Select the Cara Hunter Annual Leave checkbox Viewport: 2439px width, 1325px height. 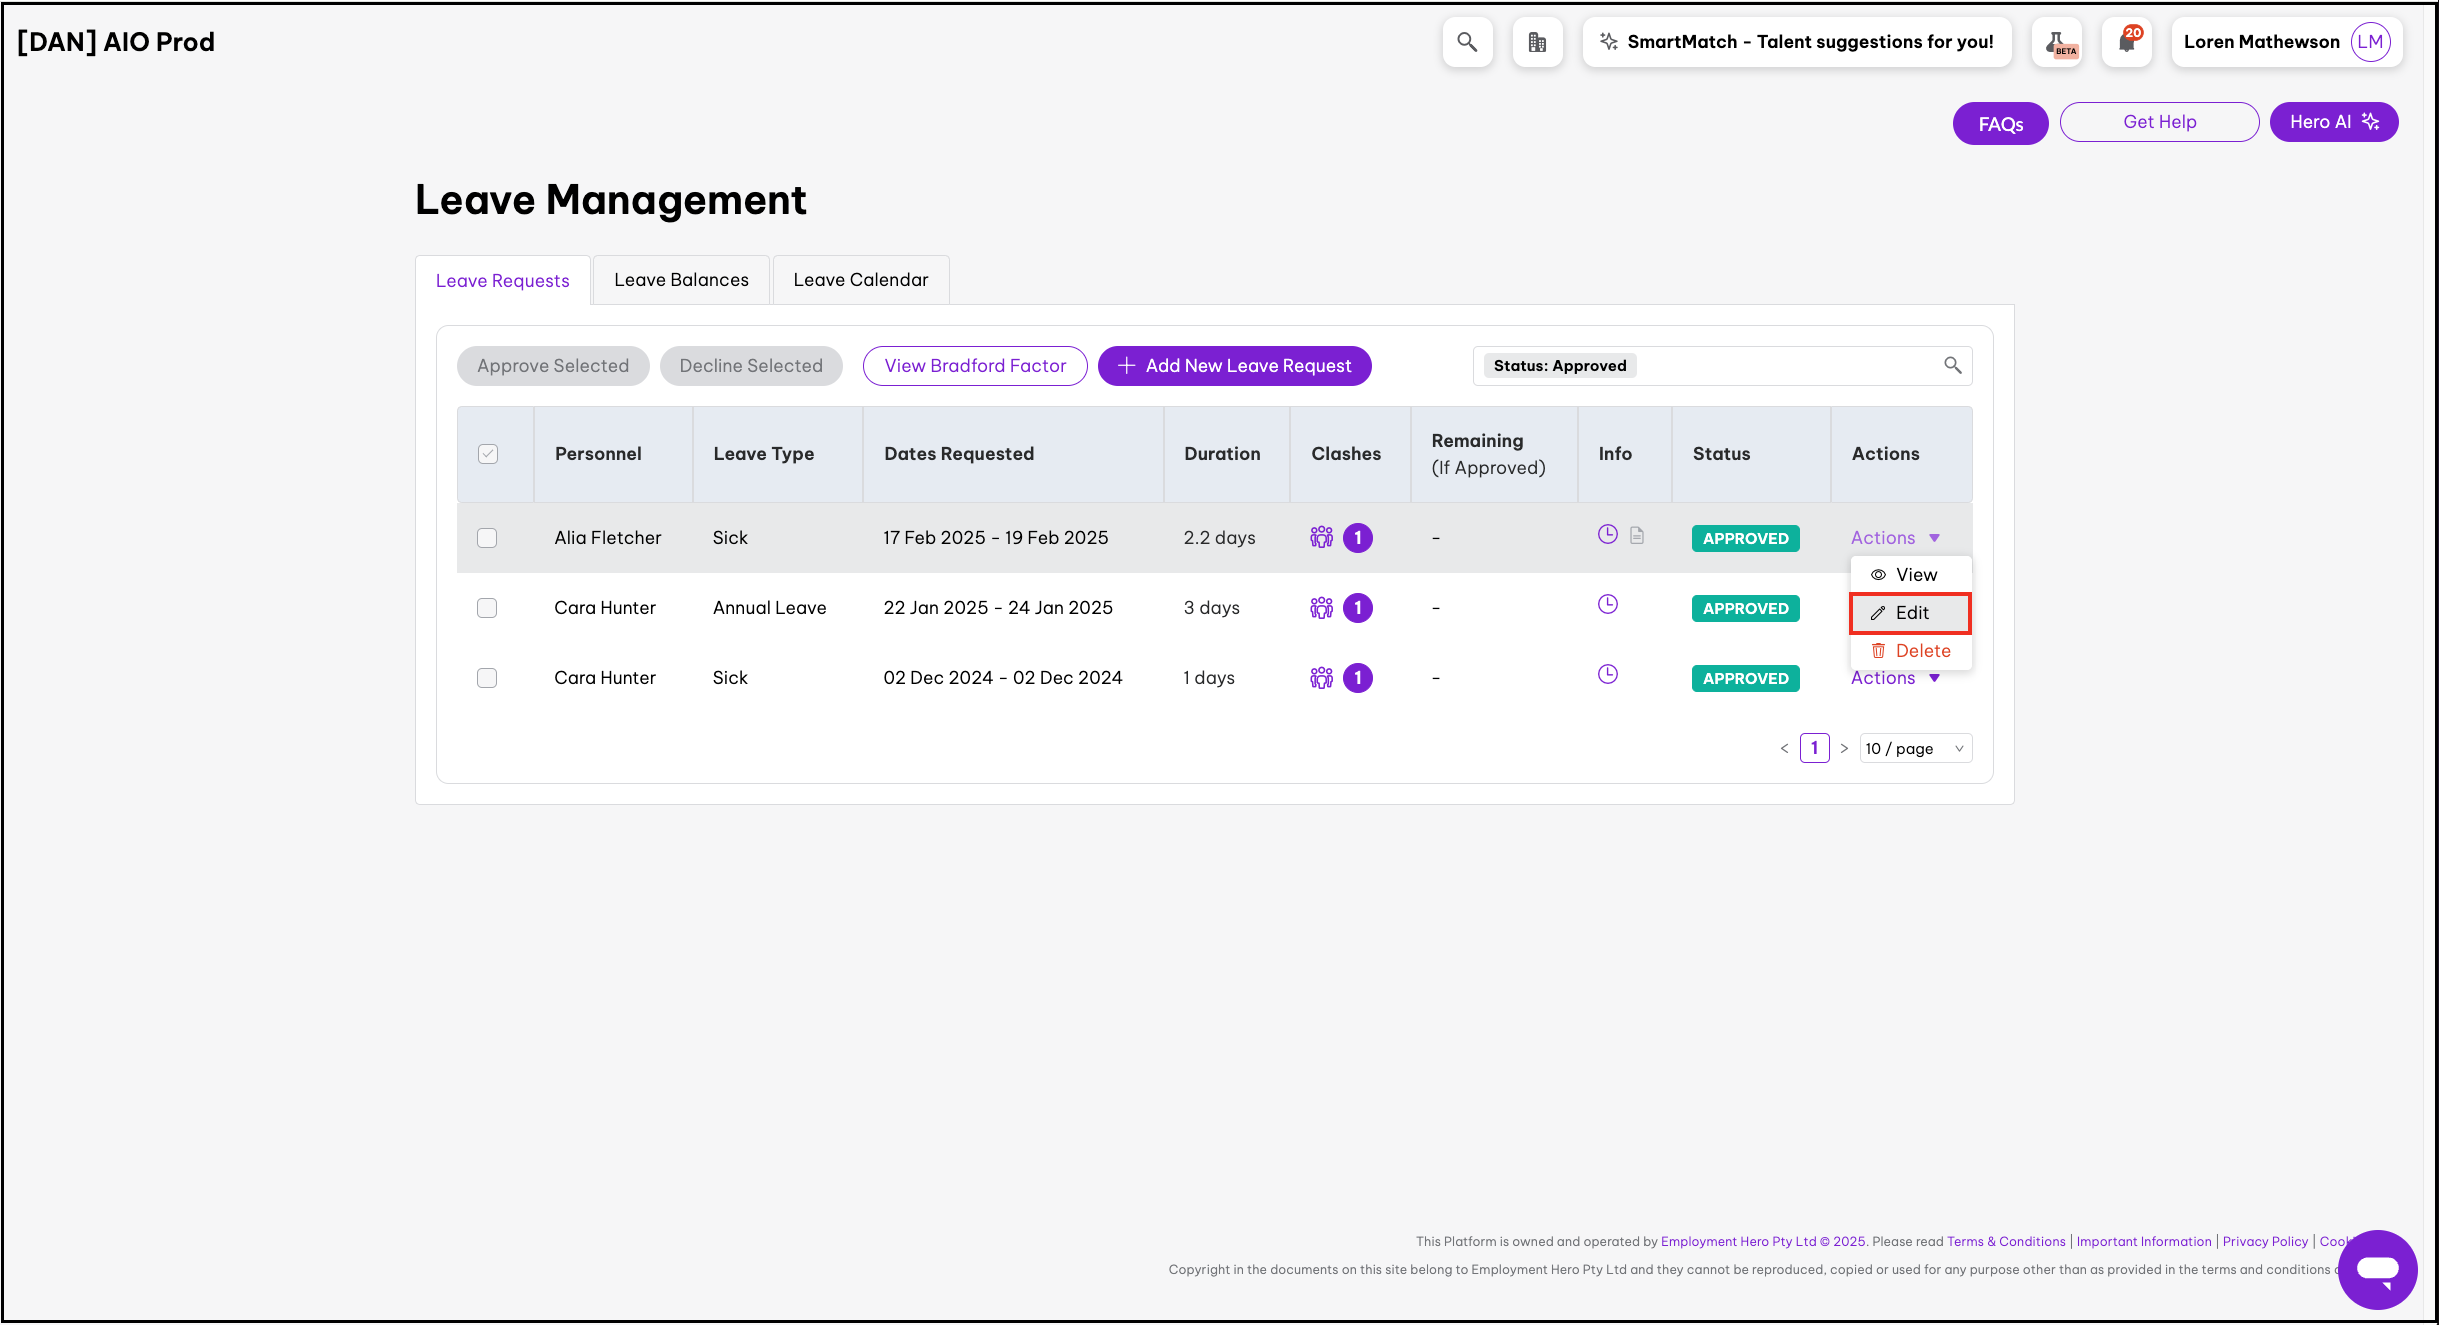[487, 608]
